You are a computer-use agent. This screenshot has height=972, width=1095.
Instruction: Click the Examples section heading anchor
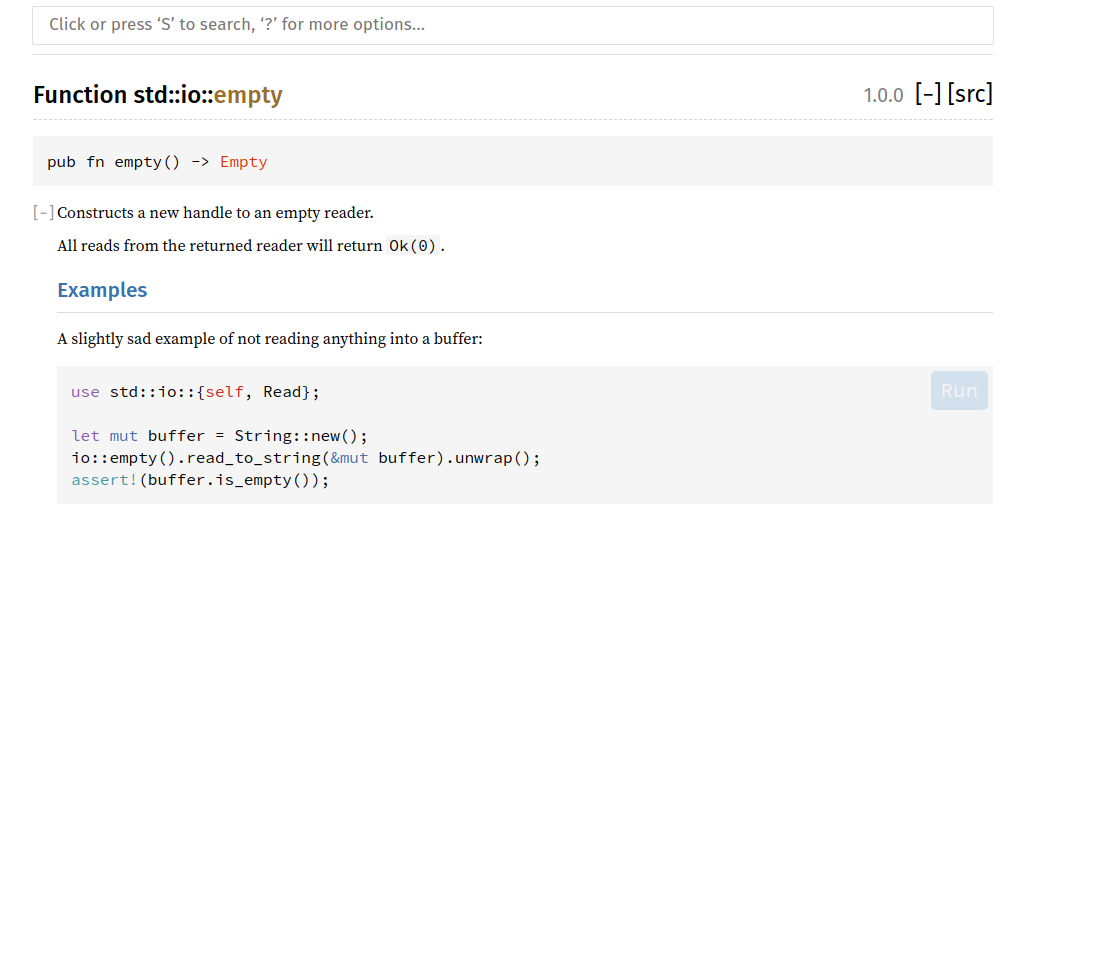point(102,290)
